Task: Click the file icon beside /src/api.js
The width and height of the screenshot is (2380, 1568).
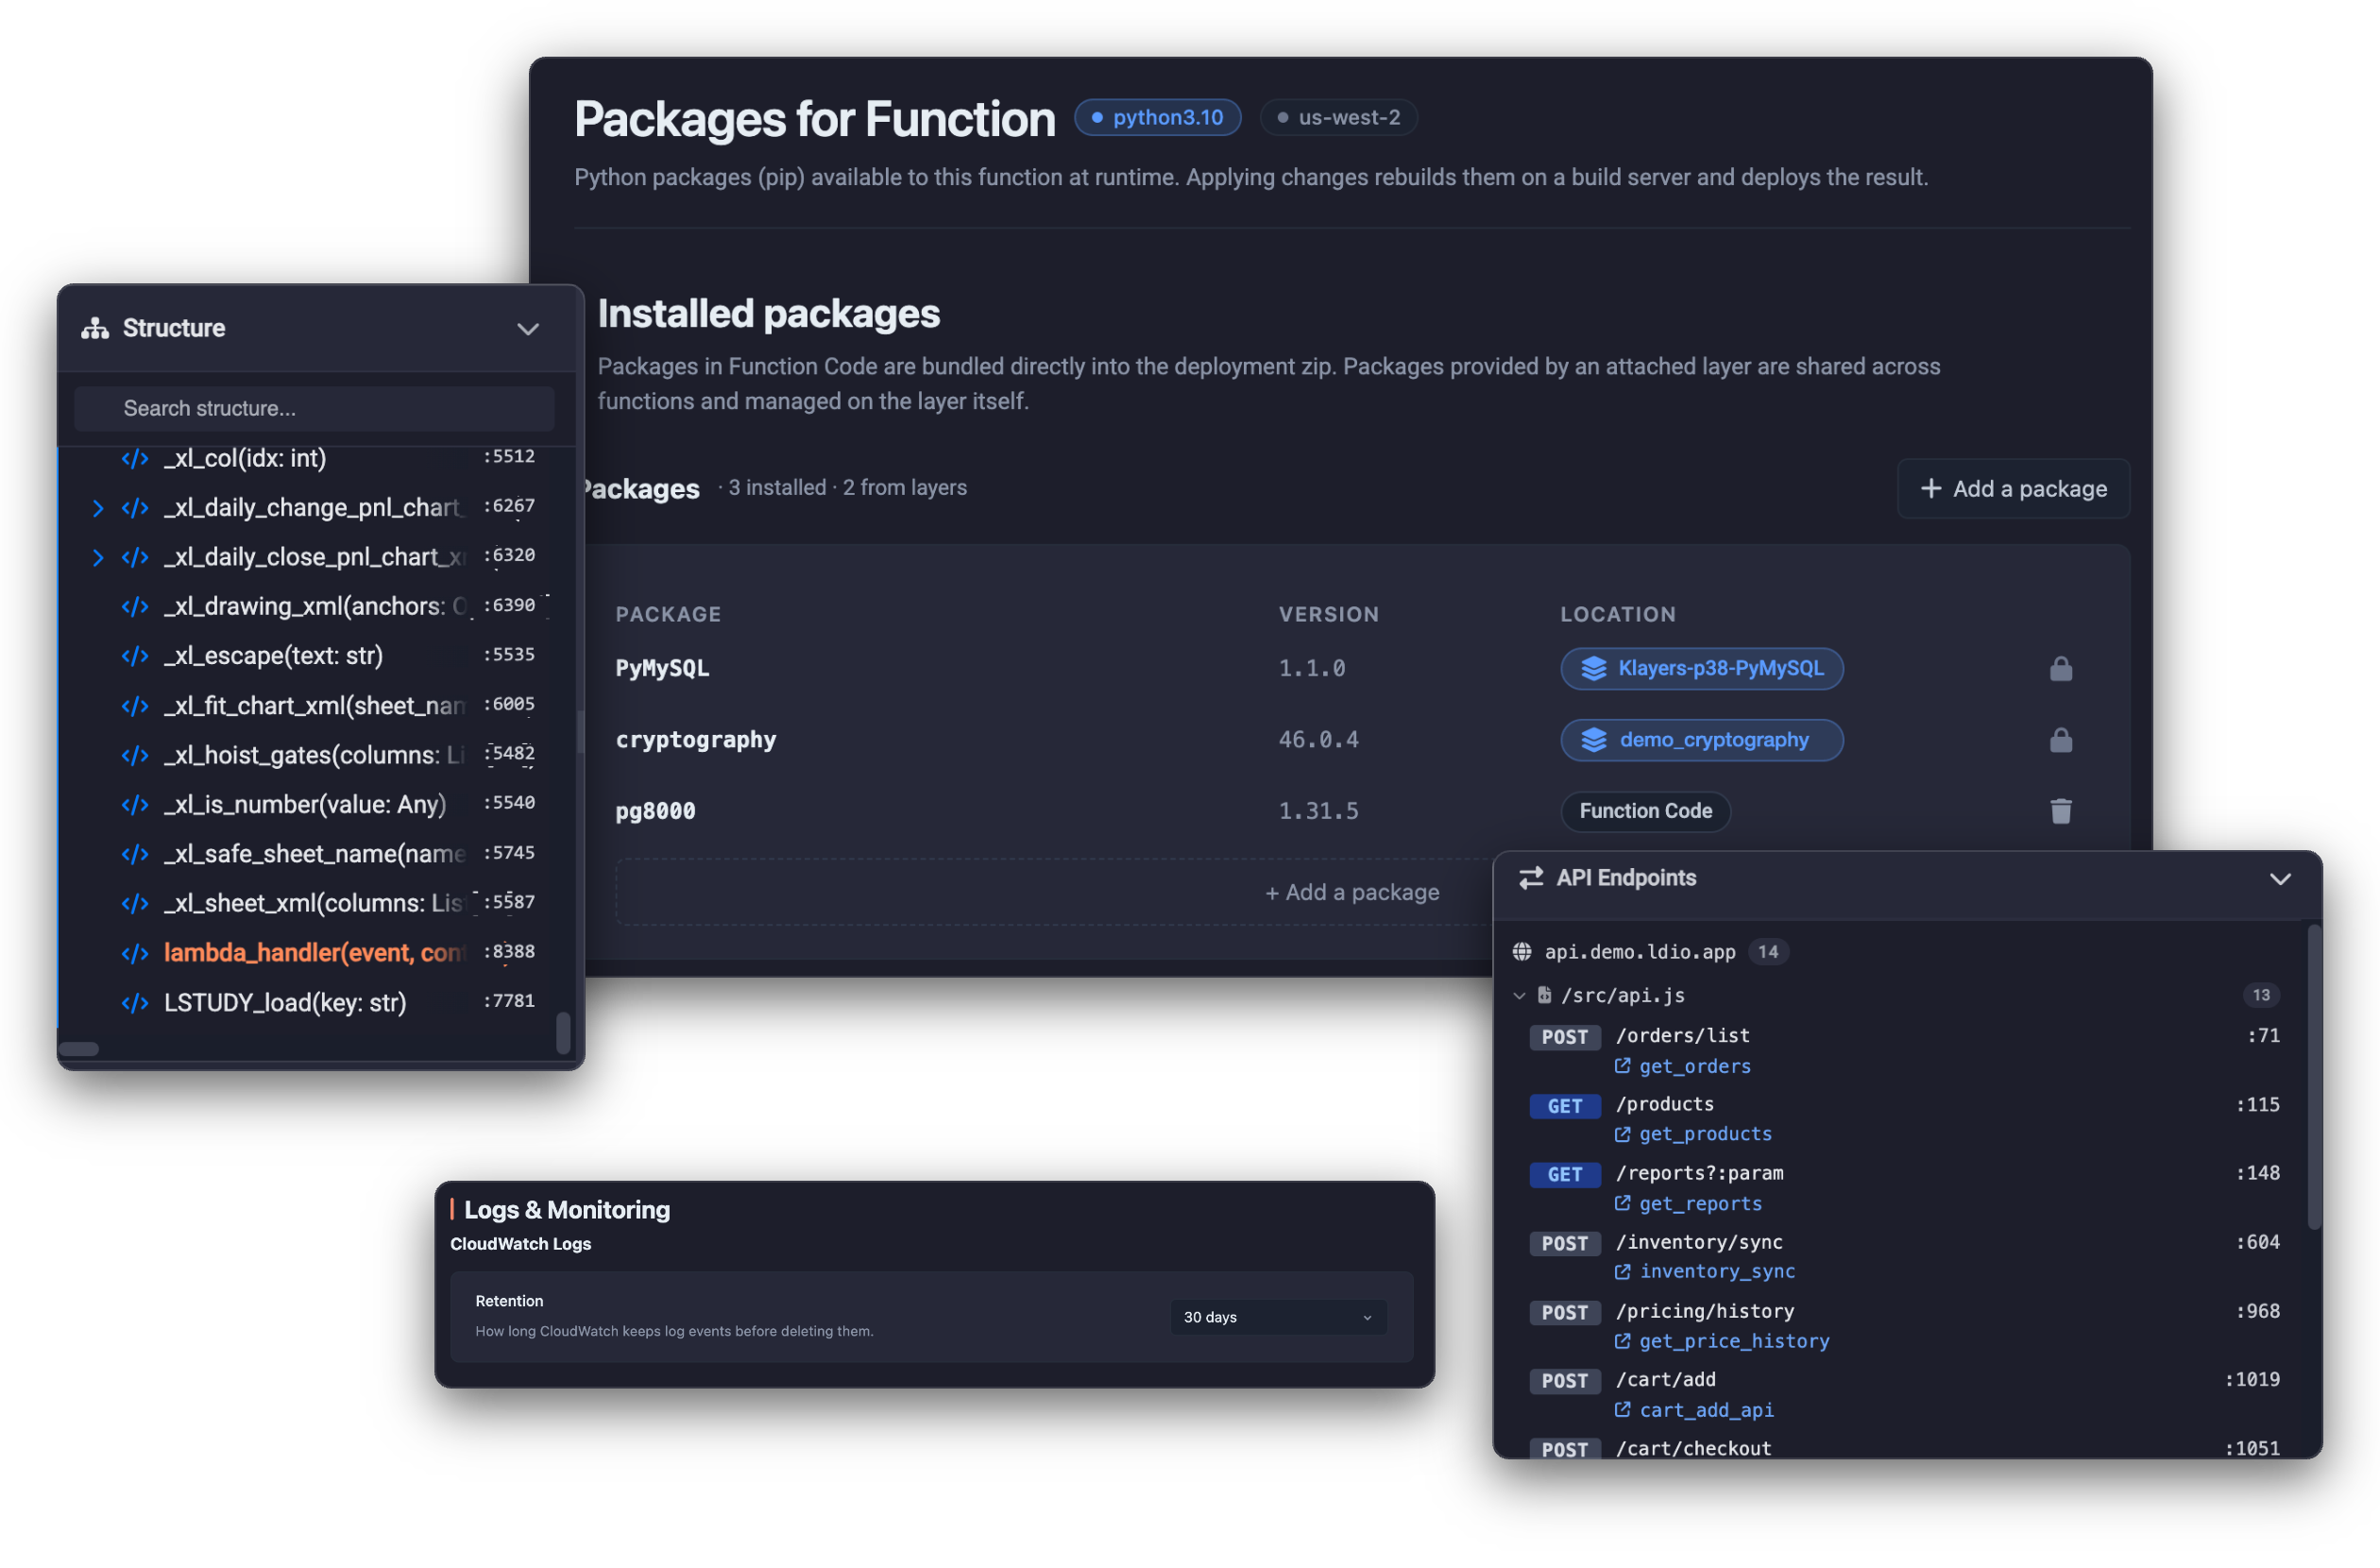Action: pyautogui.click(x=1545, y=995)
